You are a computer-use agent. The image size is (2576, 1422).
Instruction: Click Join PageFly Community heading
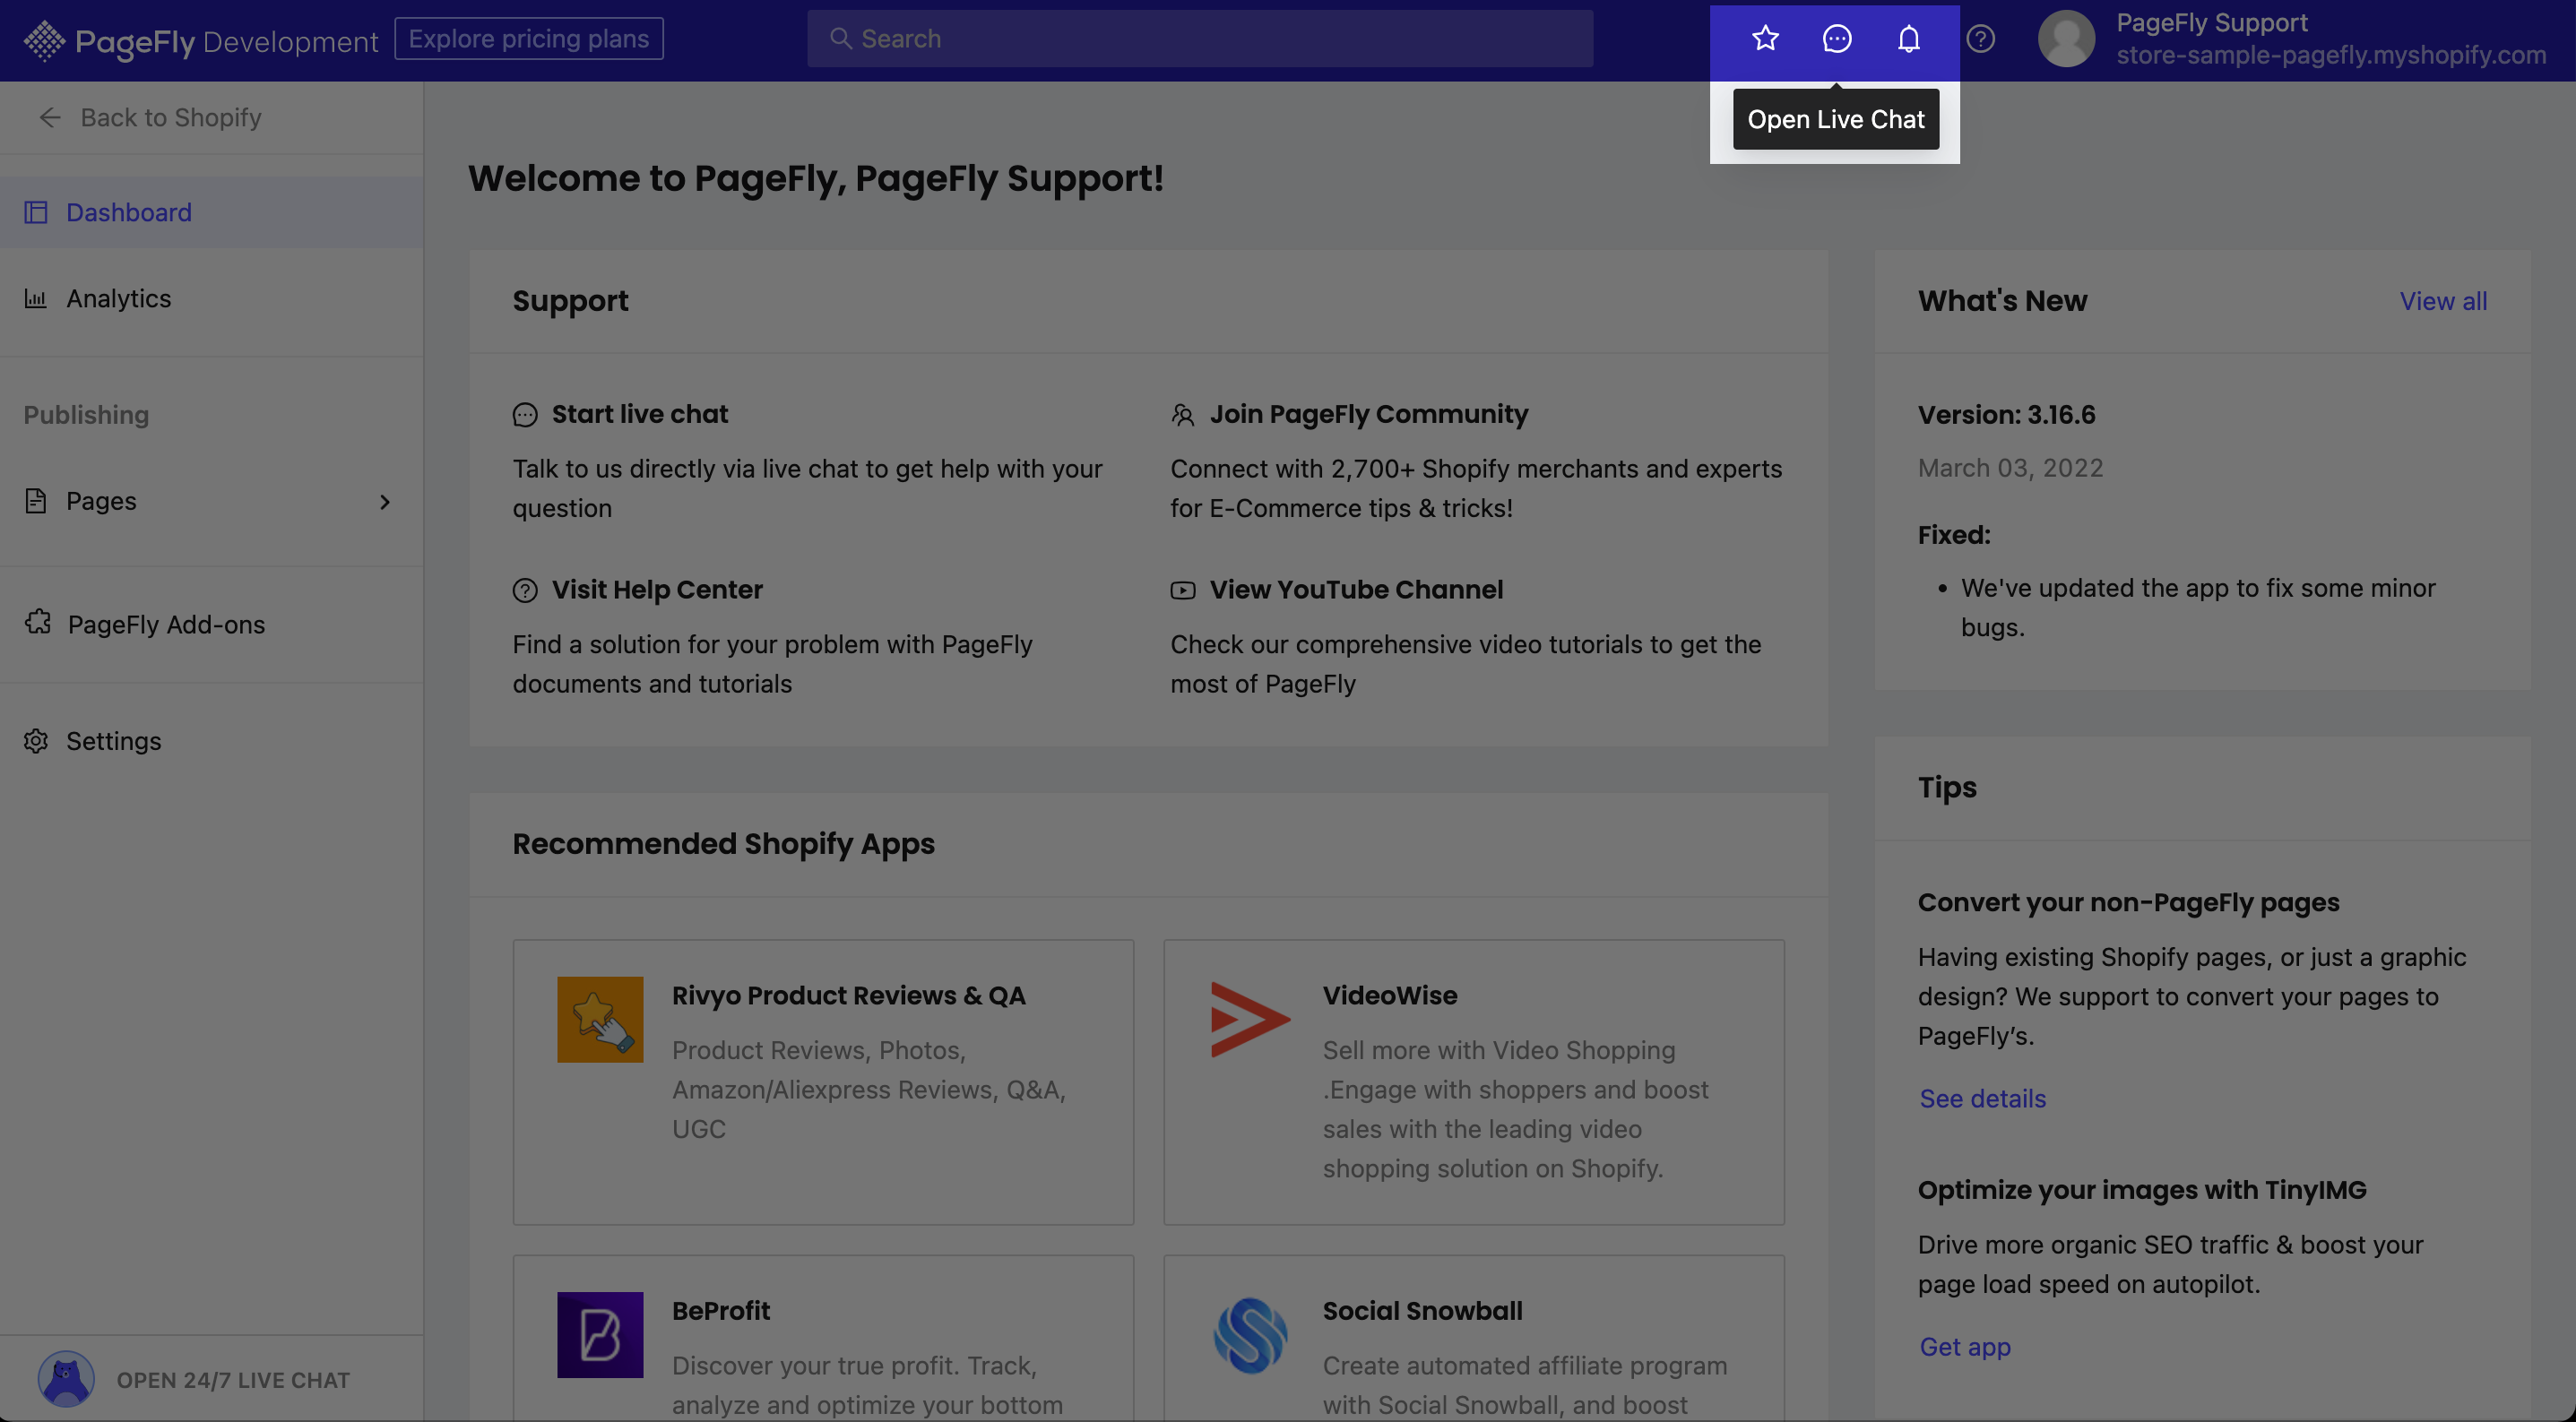[x=1368, y=413]
